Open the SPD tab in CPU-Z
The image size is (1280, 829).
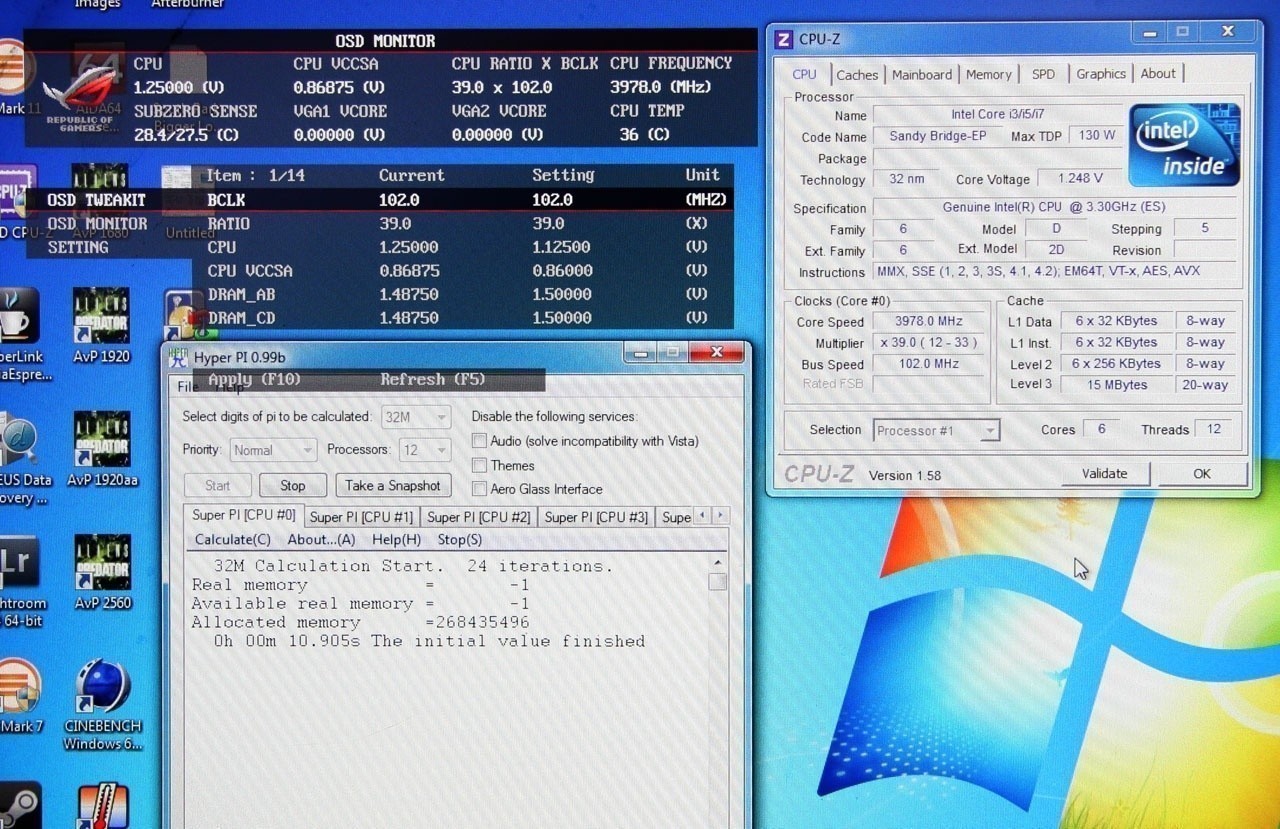click(1043, 75)
